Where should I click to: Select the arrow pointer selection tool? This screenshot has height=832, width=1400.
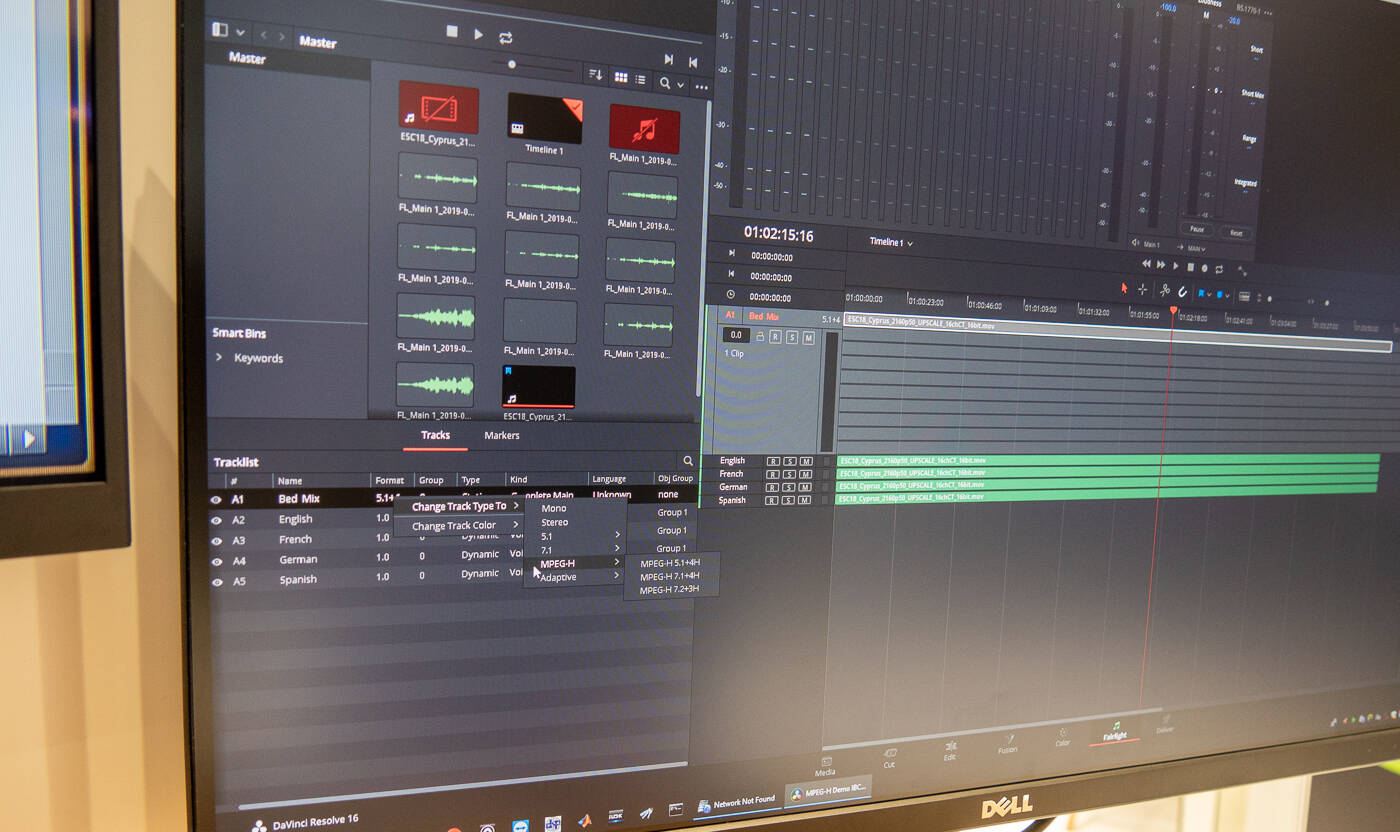click(x=1124, y=288)
